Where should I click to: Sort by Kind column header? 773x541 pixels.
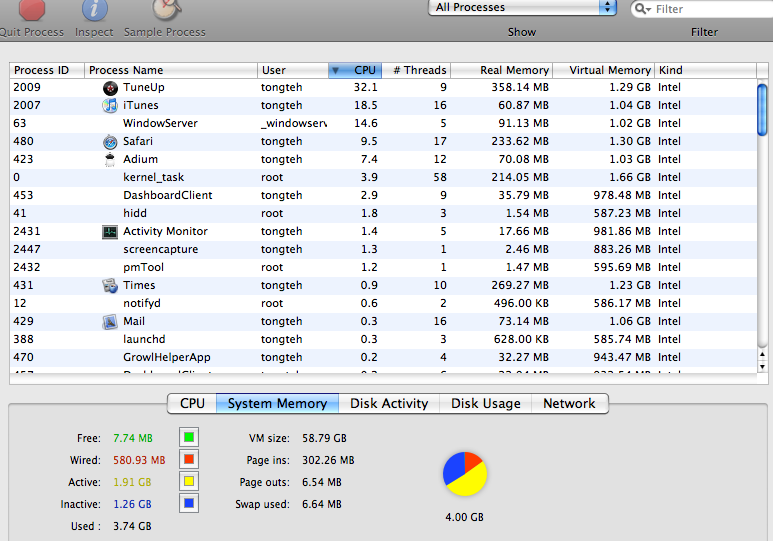(705, 70)
